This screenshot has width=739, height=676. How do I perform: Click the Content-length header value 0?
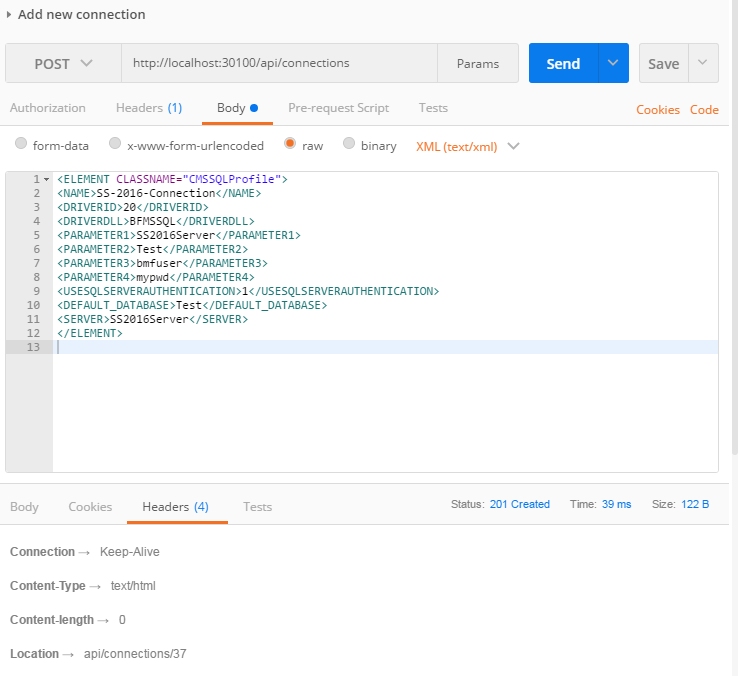click(x=122, y=619)
